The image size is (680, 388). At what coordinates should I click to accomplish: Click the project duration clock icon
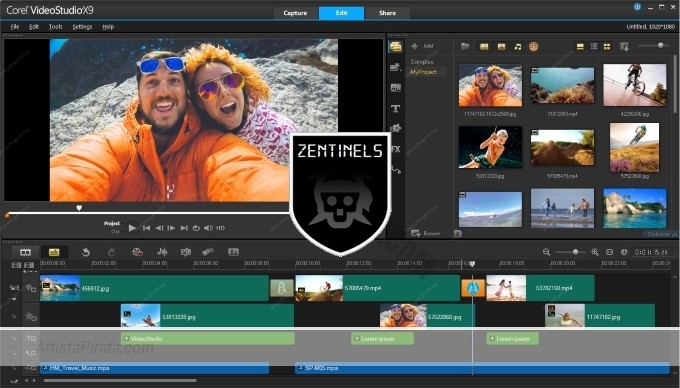tap(624, 252)
